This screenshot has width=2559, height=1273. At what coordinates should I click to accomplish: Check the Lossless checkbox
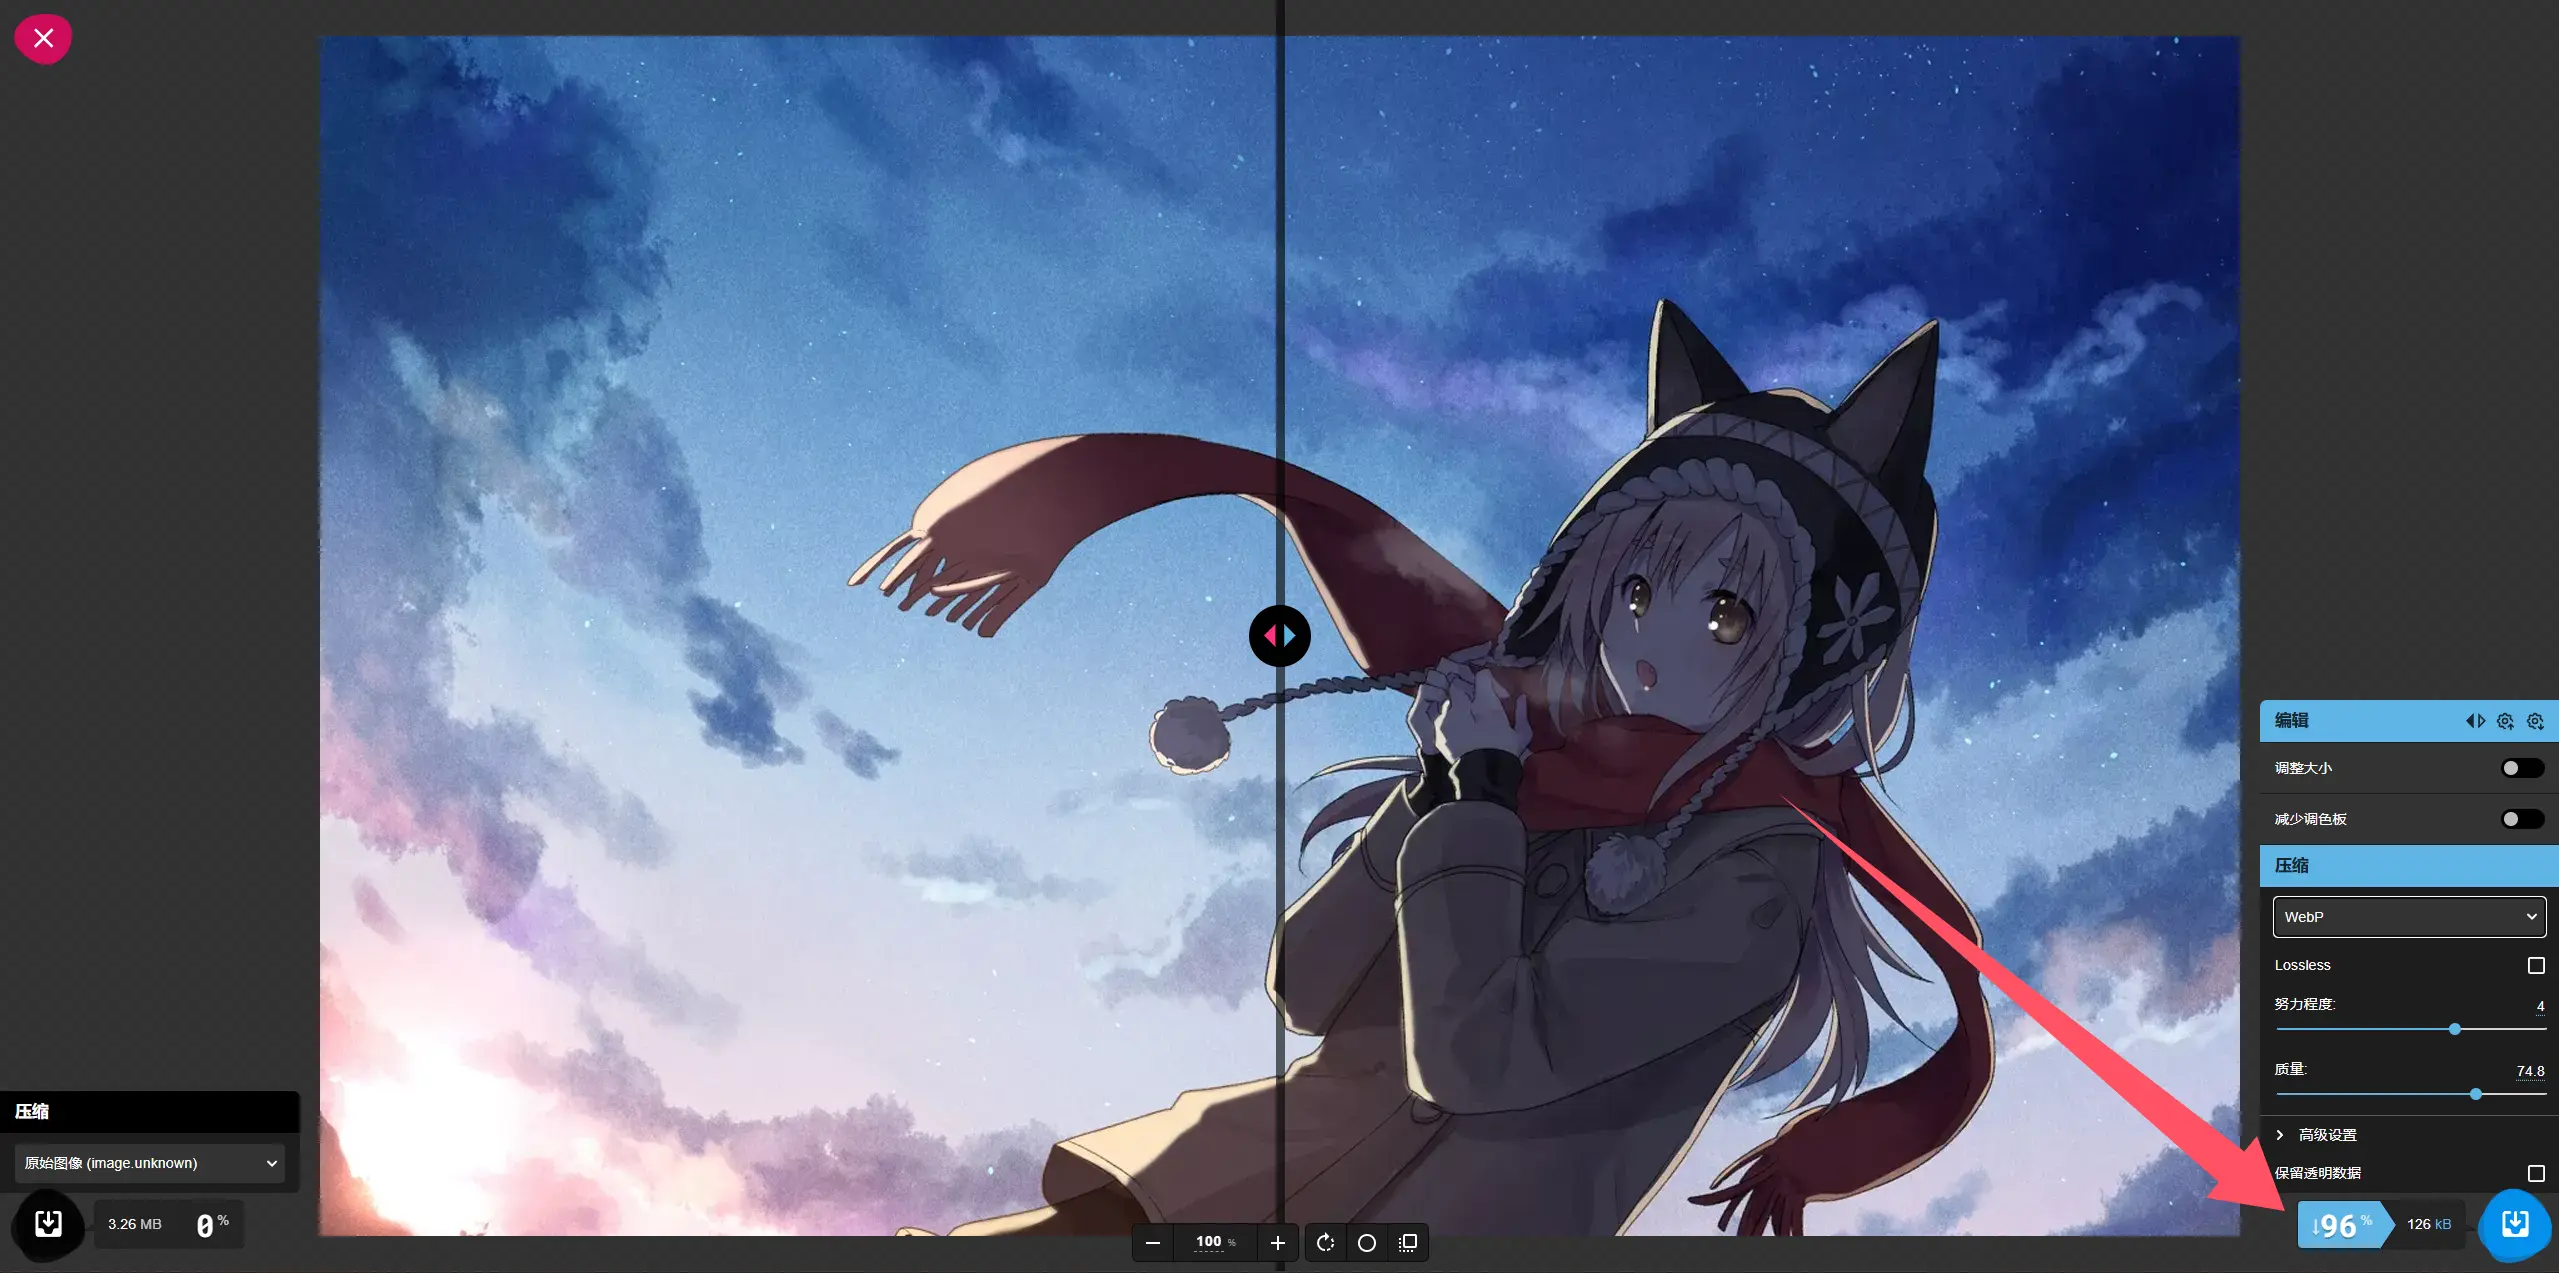[2535, 964]
